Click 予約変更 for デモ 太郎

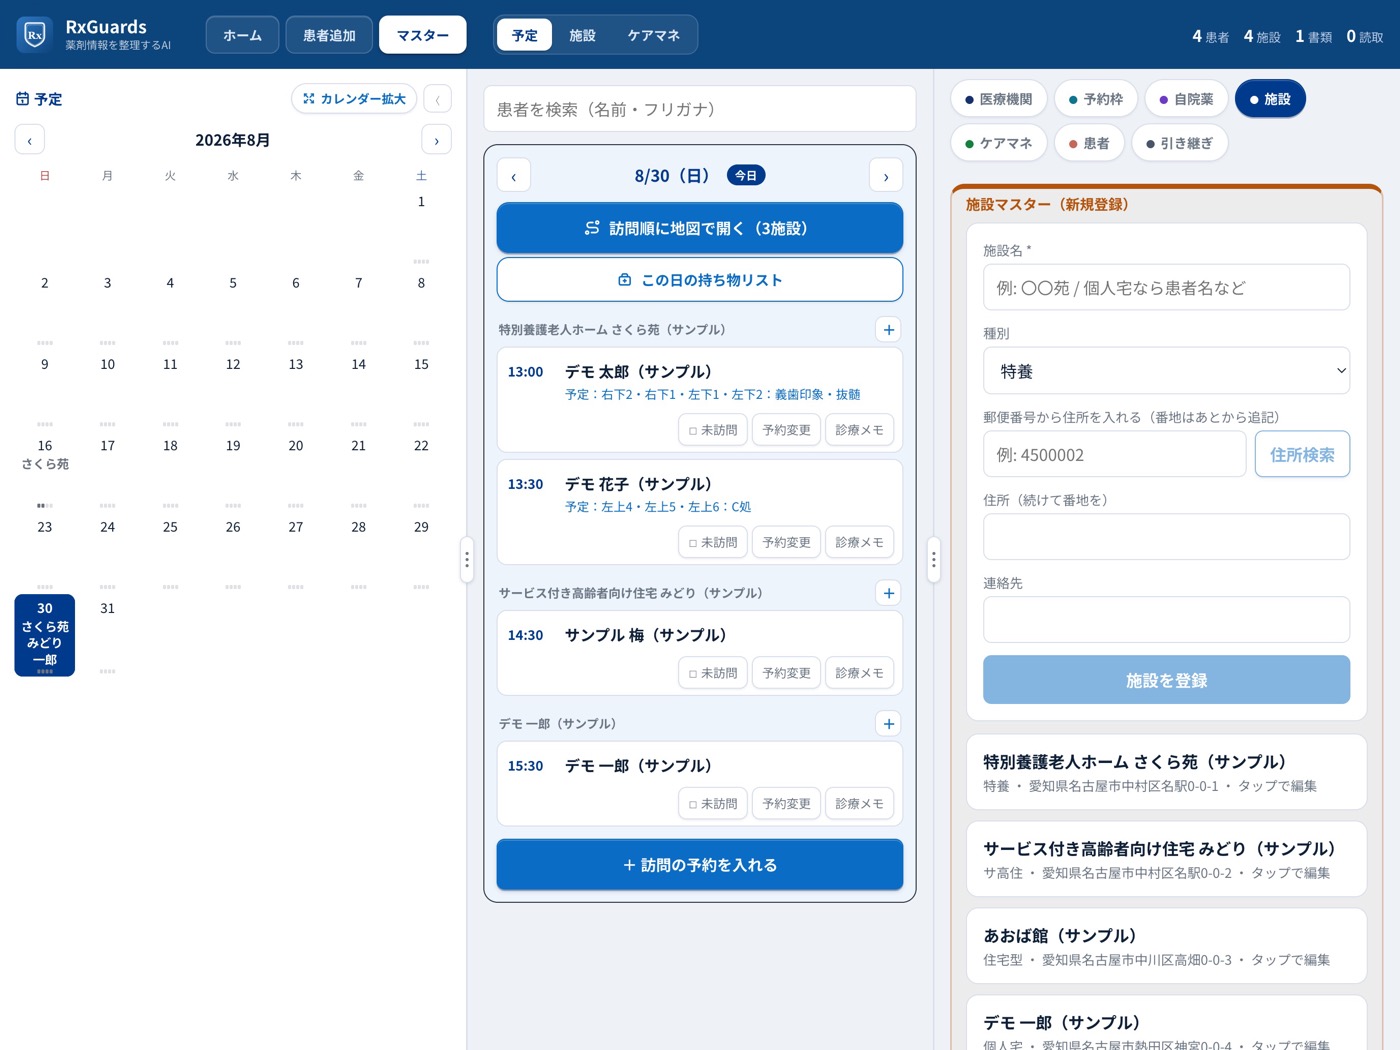point(786,430)
